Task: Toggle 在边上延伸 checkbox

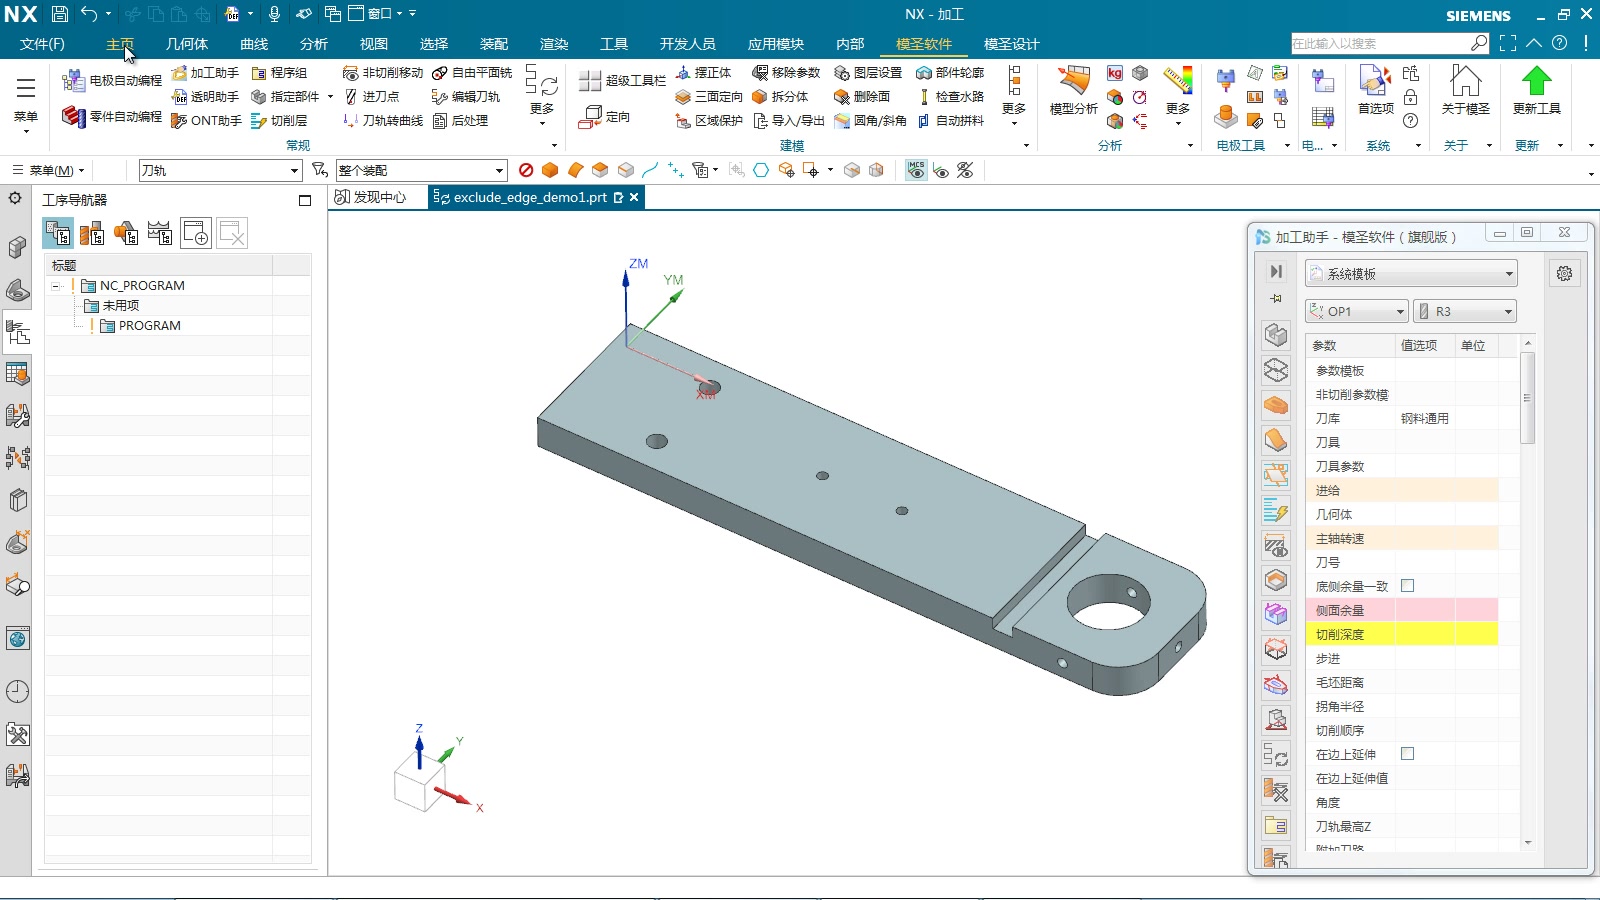Action: pyautogui.click(x=1408, y=754)
